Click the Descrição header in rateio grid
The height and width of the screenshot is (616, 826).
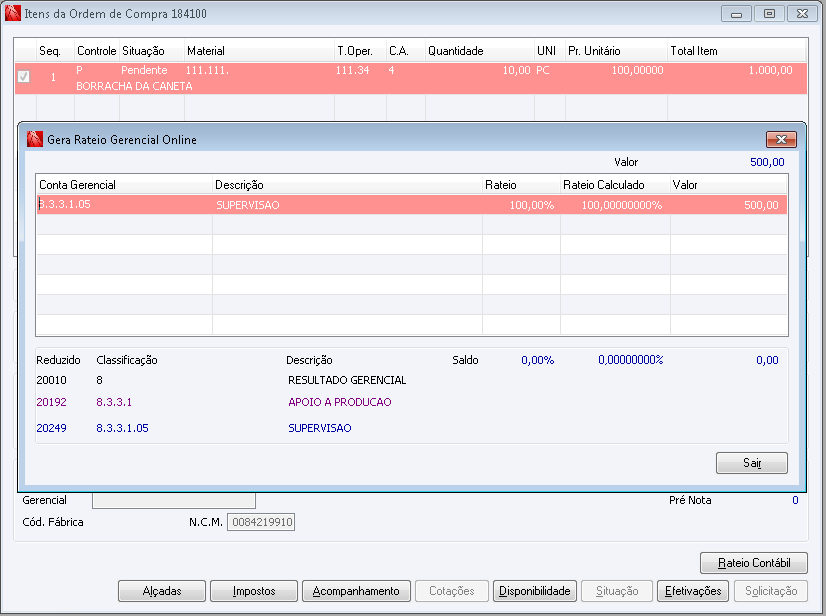(x=347, y=185)
